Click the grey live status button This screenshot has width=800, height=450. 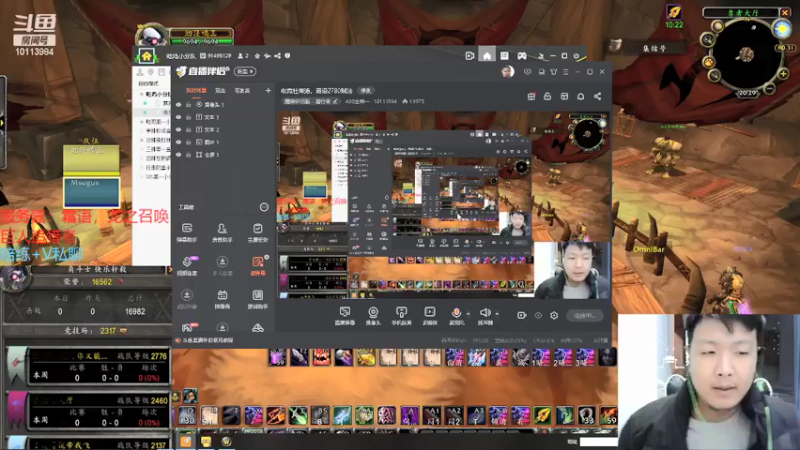point(585,316)
